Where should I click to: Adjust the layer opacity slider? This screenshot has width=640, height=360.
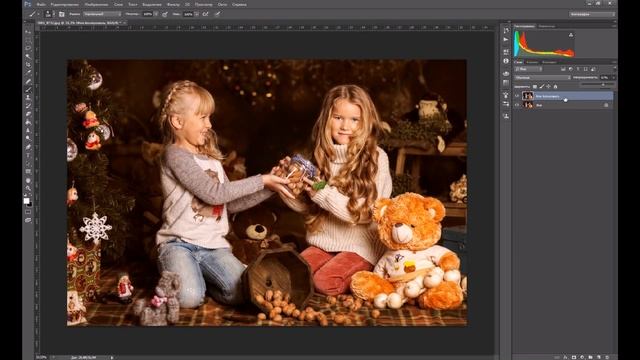[603, 84]
